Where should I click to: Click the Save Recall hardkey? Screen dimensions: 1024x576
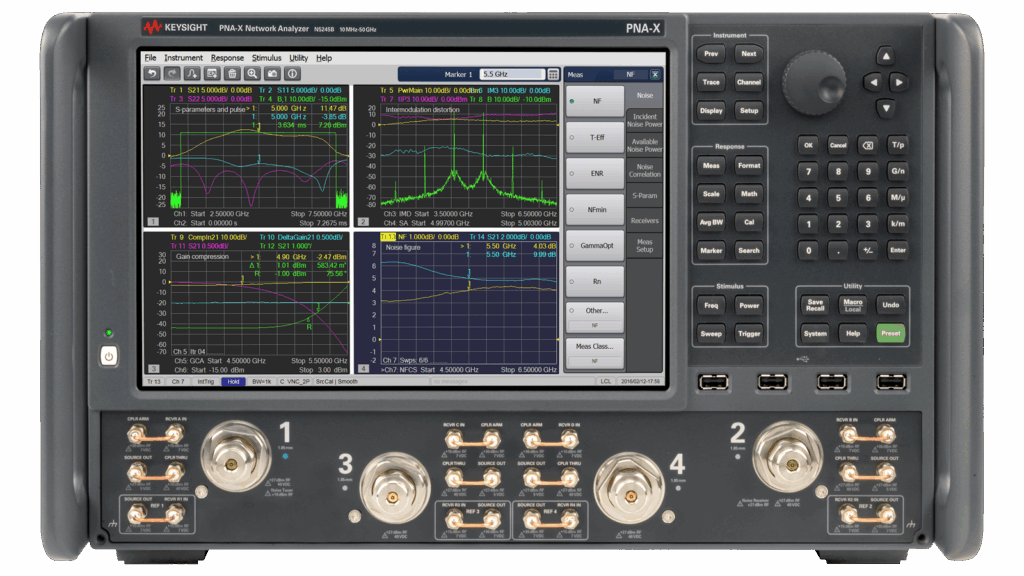click(815, 305)
